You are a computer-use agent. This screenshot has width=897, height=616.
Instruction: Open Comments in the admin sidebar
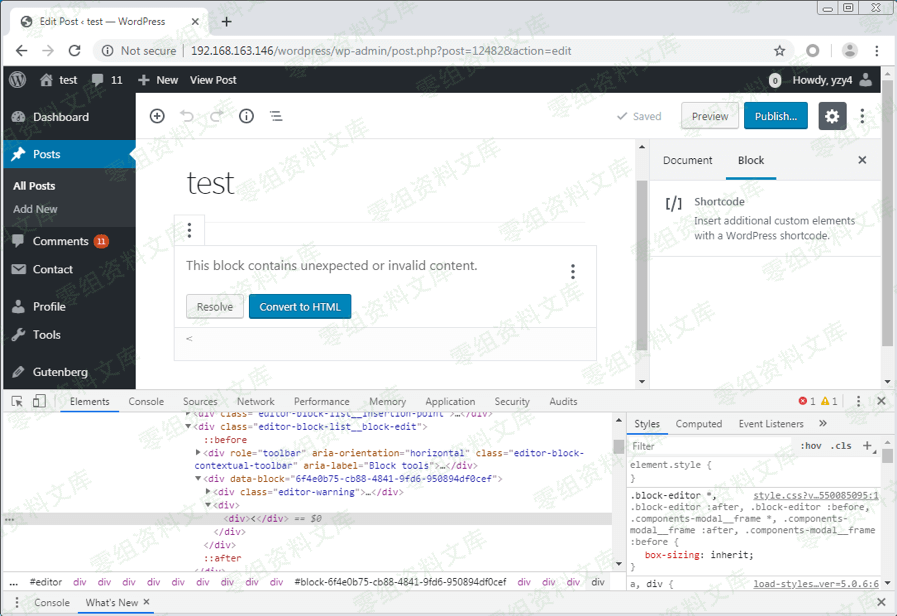[x=60, y=241]
